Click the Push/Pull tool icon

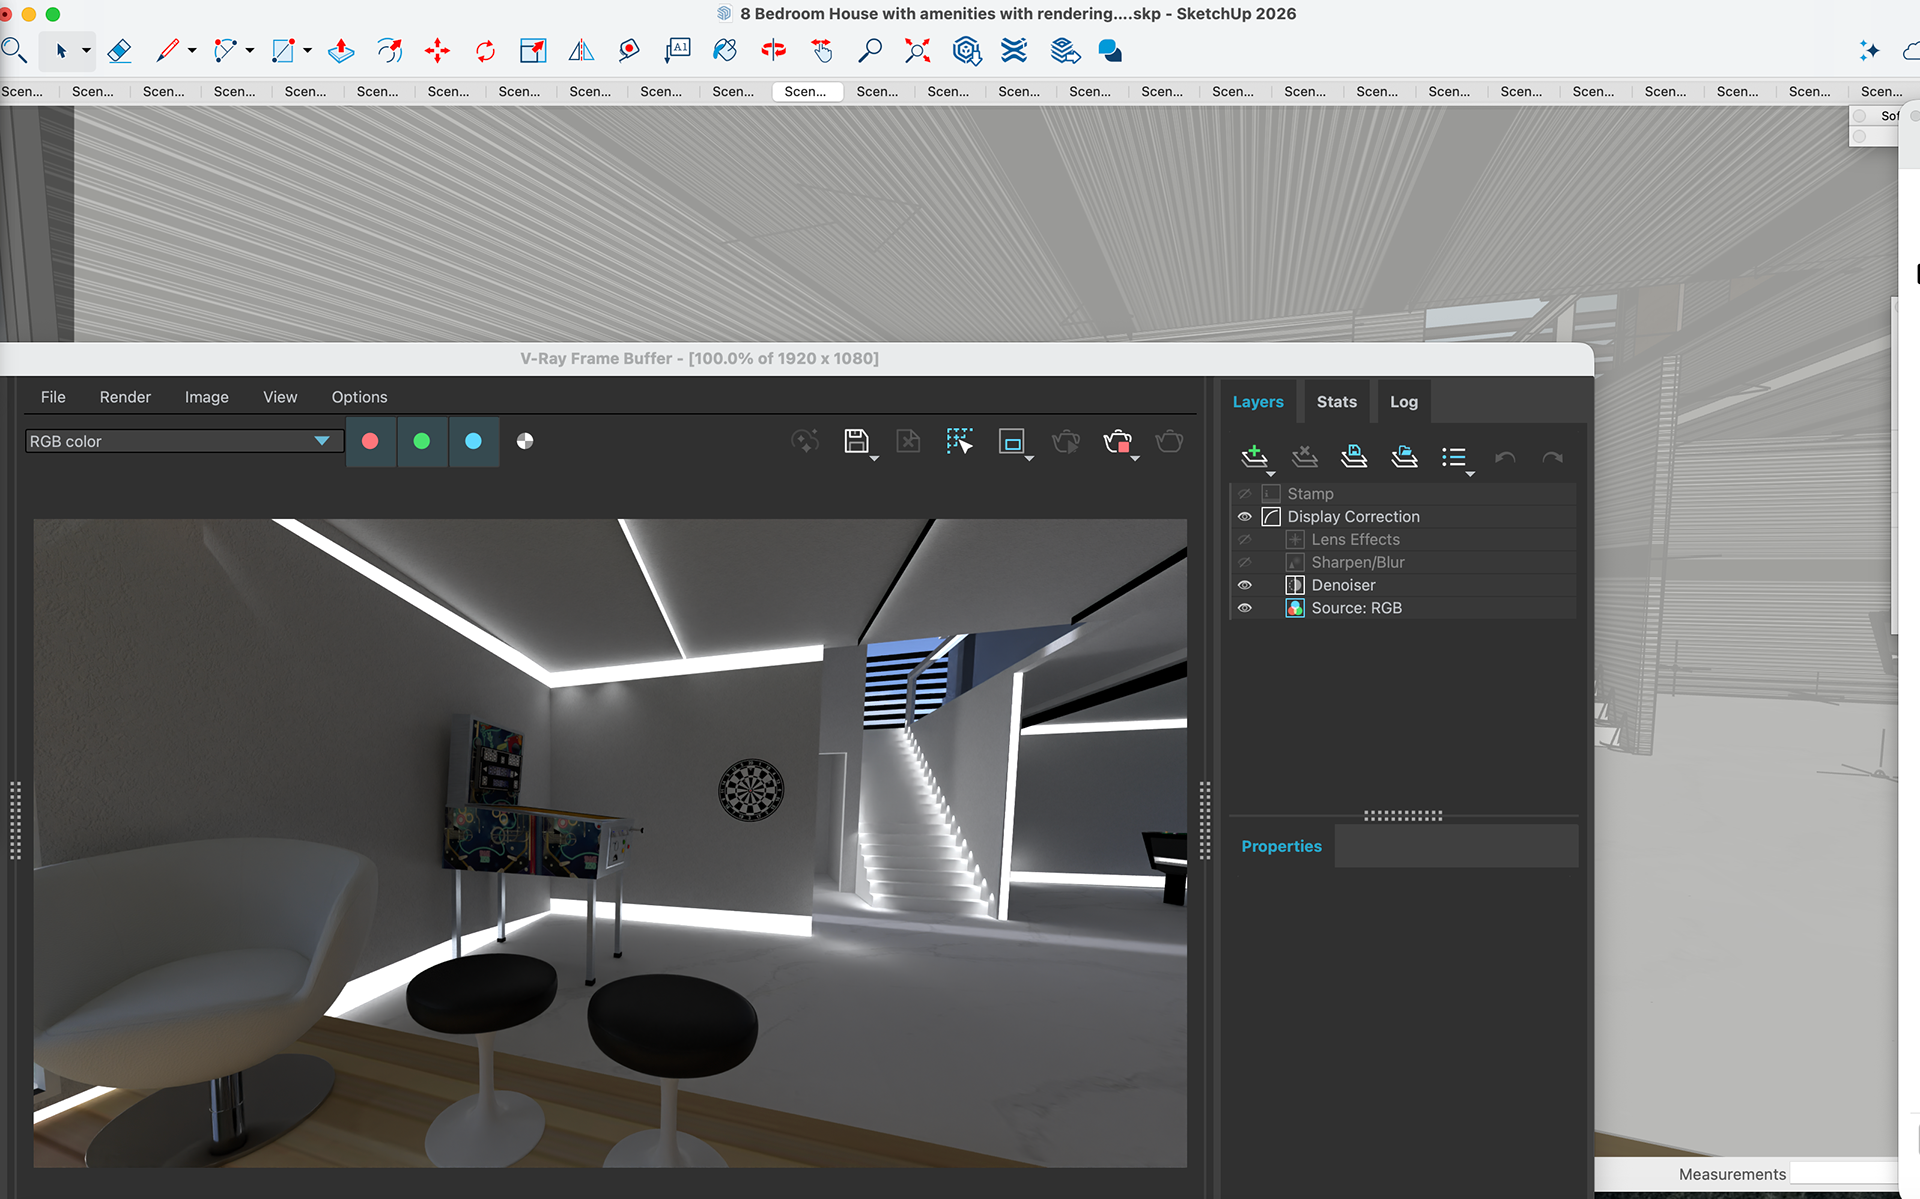click(x=341, y=50)
